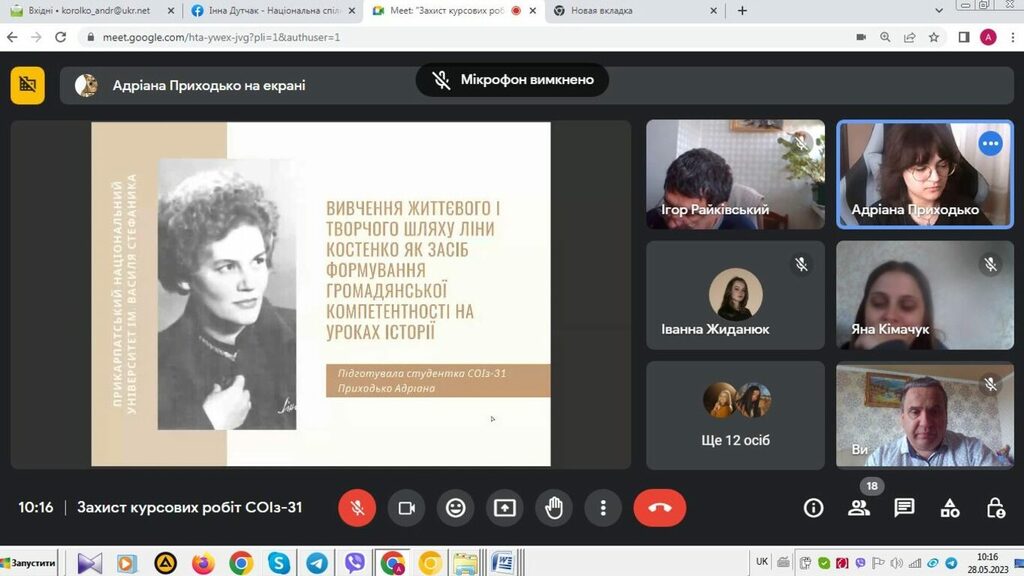Open the chat messages panel
Screen dimensions: 1024x576
click(x=904, y=508)
